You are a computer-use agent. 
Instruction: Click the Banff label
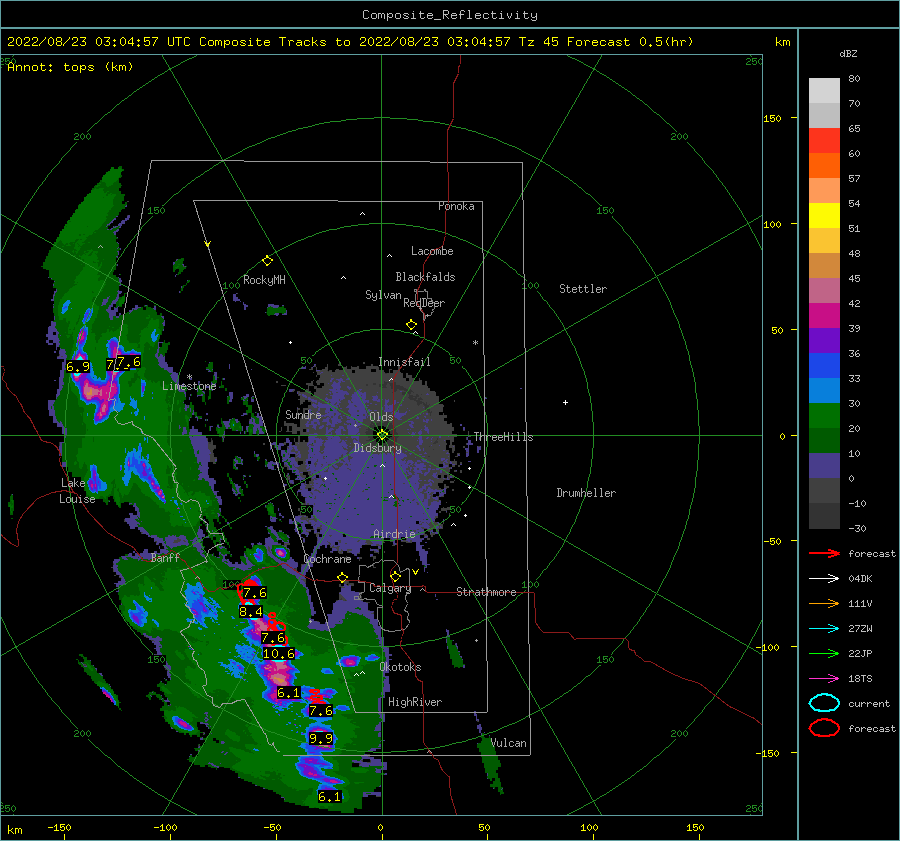click(x=165, y=557)
